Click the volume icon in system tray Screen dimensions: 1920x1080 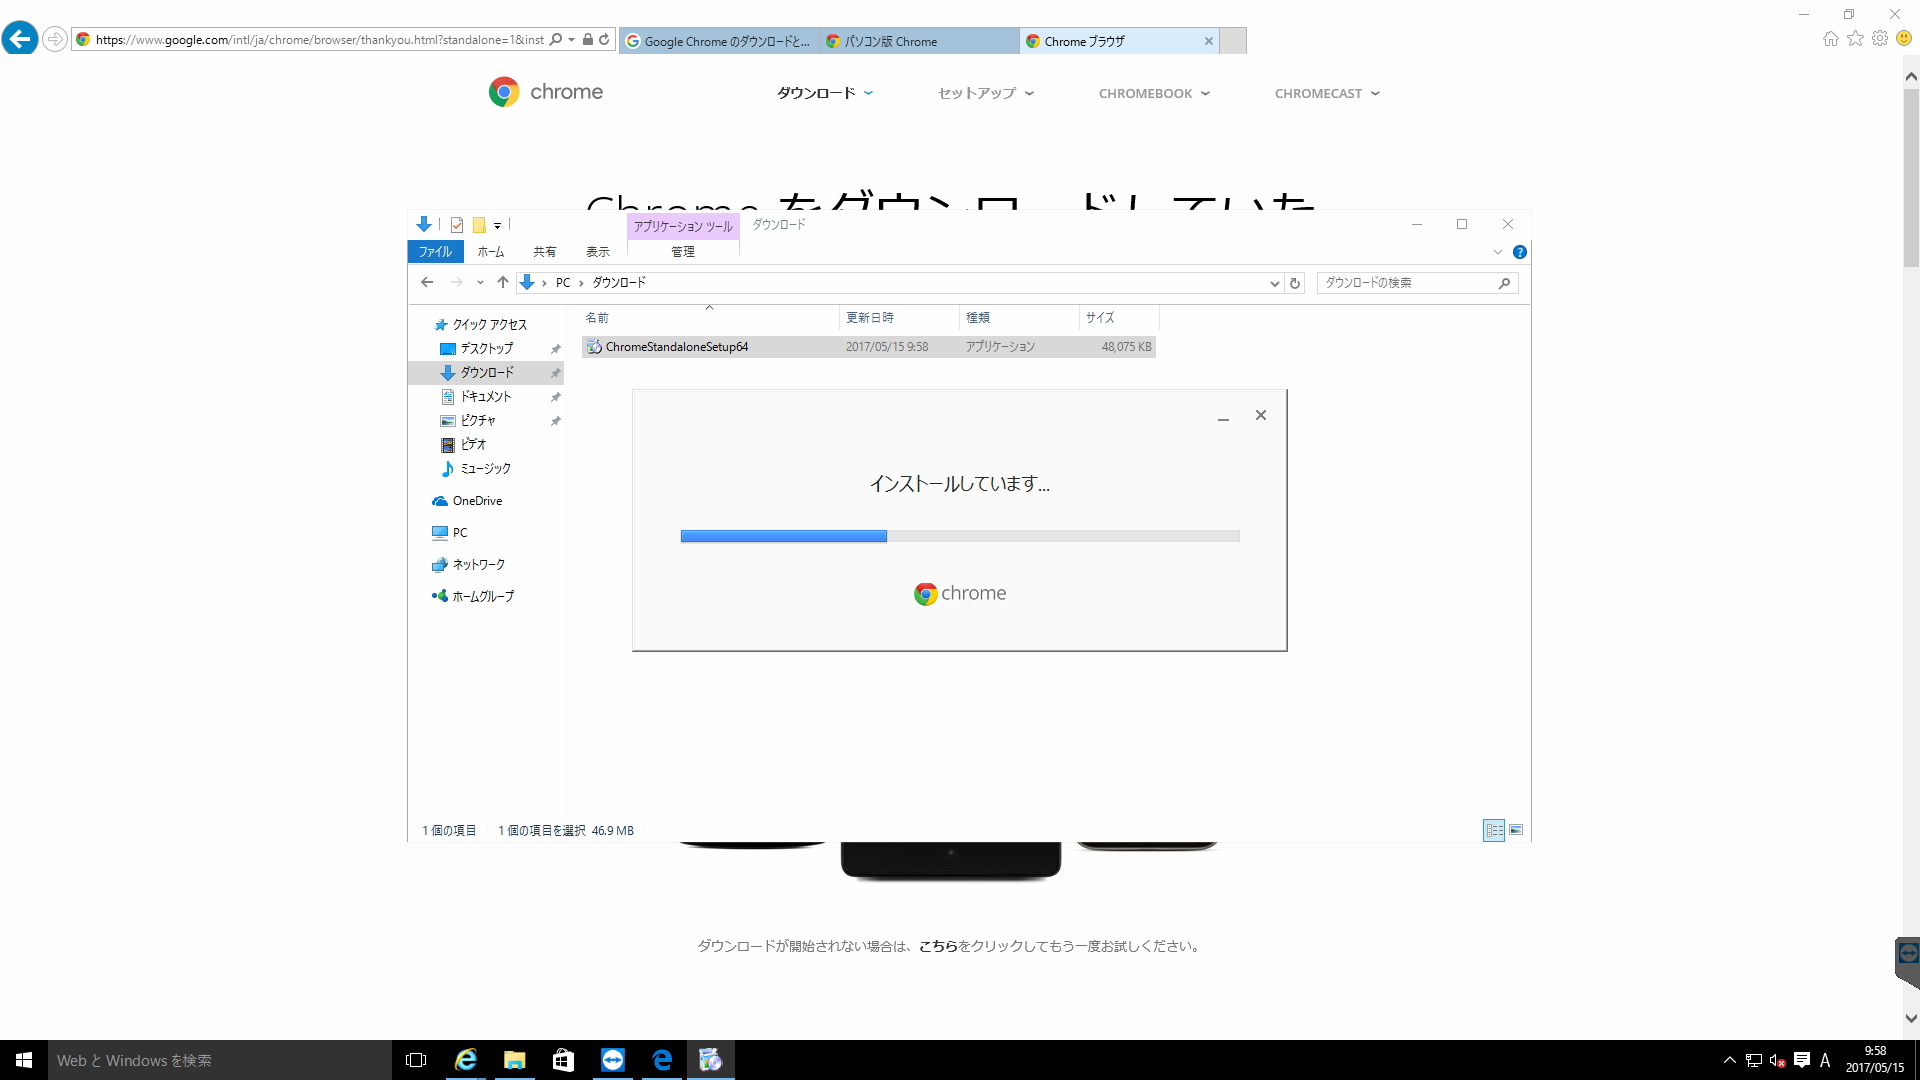tap(1778, 1060)
